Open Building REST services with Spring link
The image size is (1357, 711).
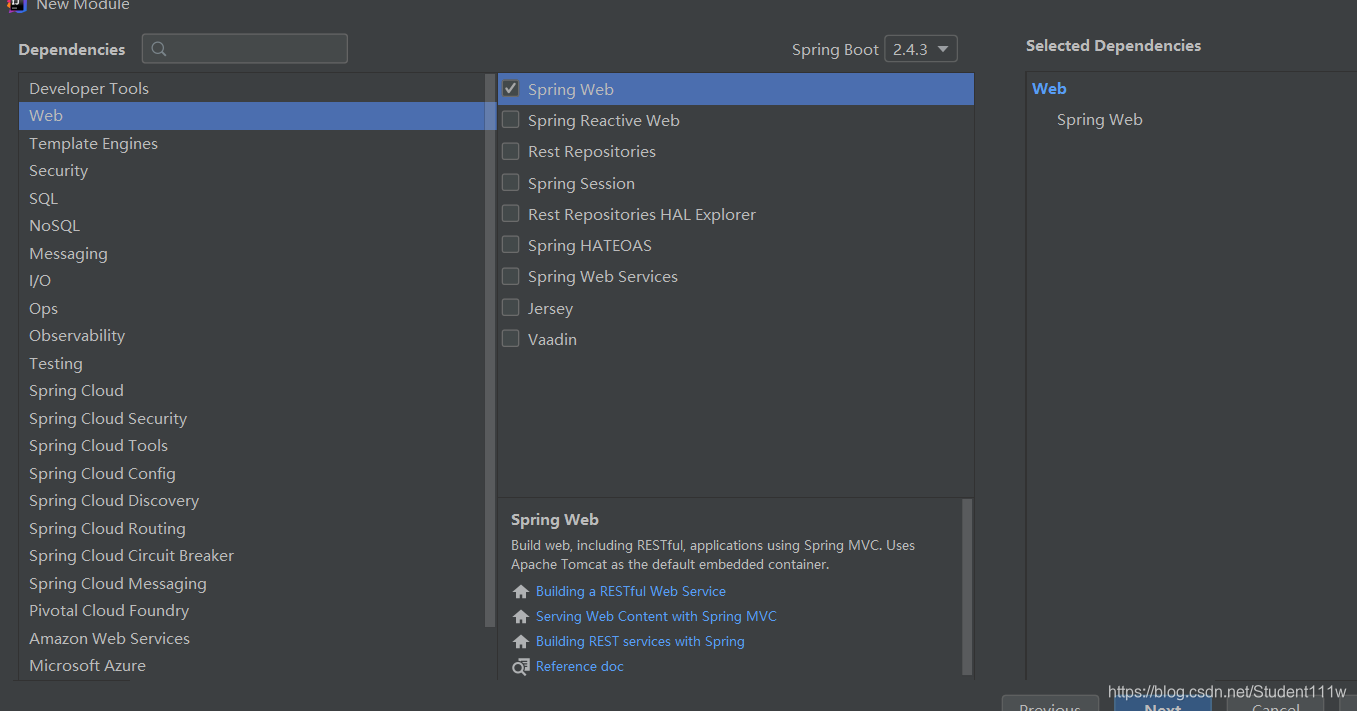pos(640,642)
